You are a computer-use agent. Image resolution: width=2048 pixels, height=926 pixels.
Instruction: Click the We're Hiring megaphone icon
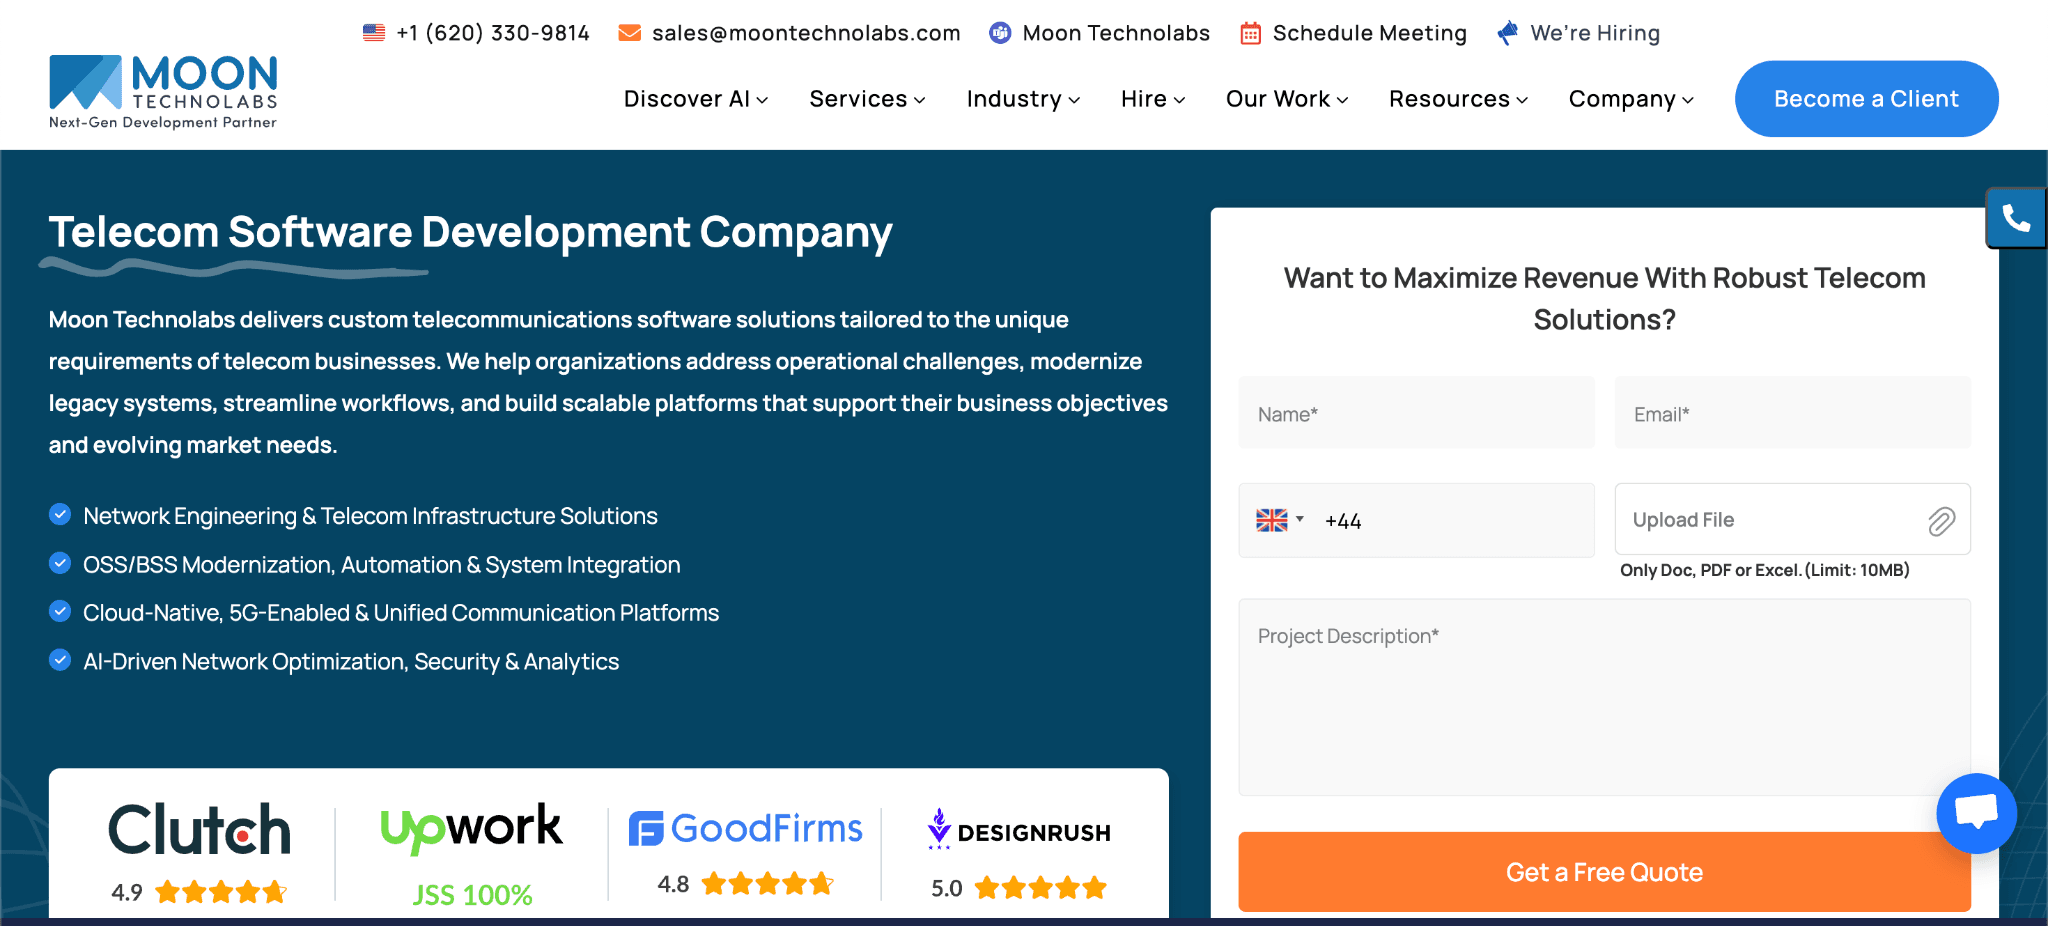pyautogui.click(x=1508, y=33)
